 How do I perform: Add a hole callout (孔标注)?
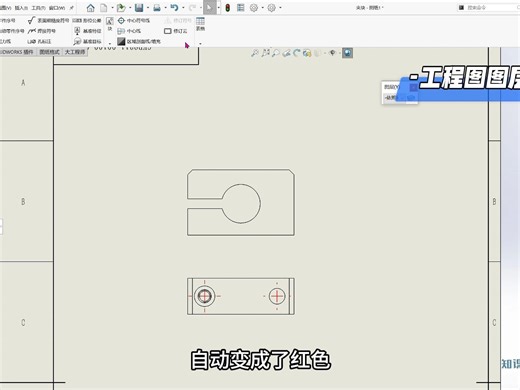click(x=39, y=41)
